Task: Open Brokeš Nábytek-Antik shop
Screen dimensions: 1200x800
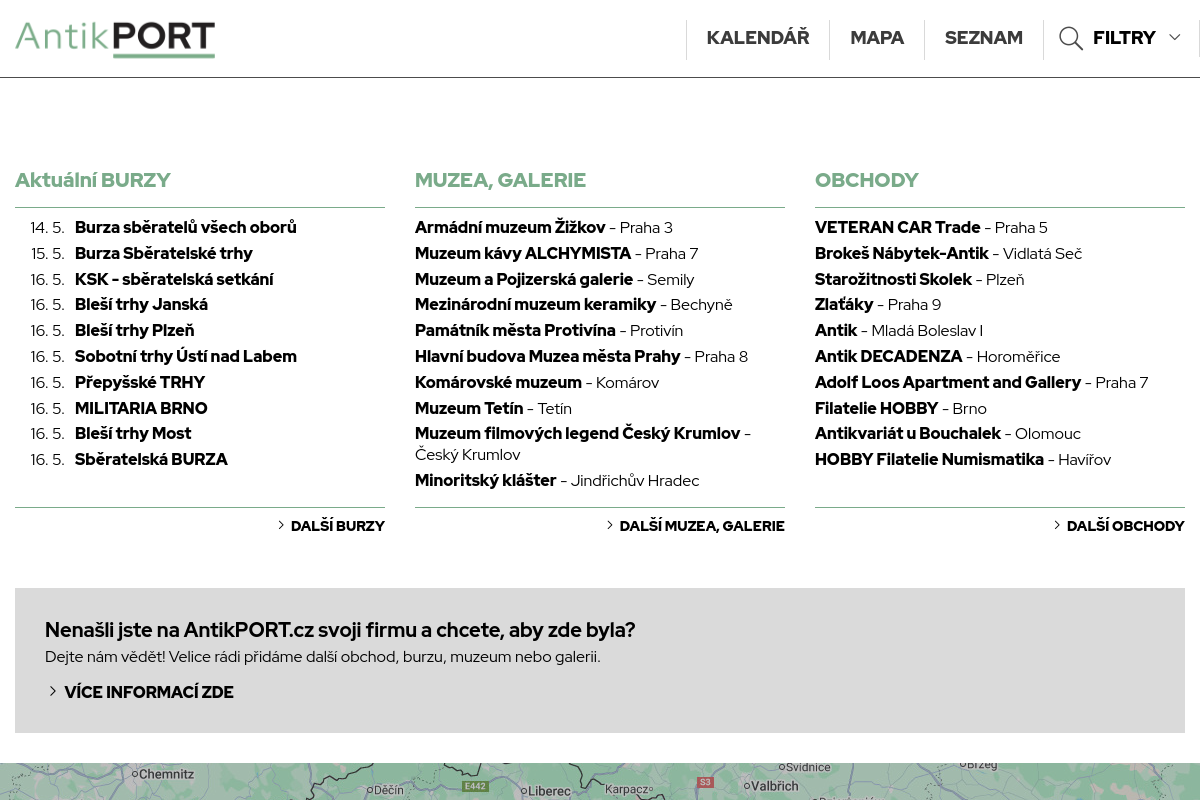Action: (x=901, y=254)
